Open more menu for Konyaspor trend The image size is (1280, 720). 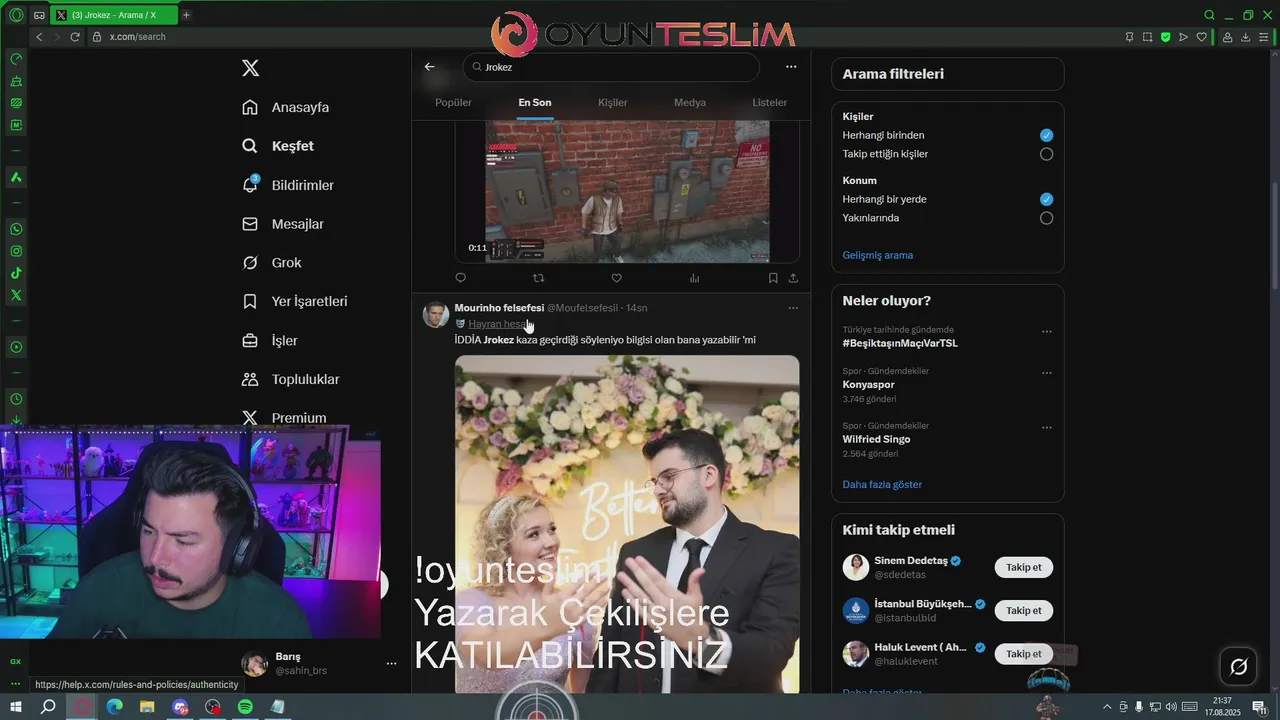1047,373
